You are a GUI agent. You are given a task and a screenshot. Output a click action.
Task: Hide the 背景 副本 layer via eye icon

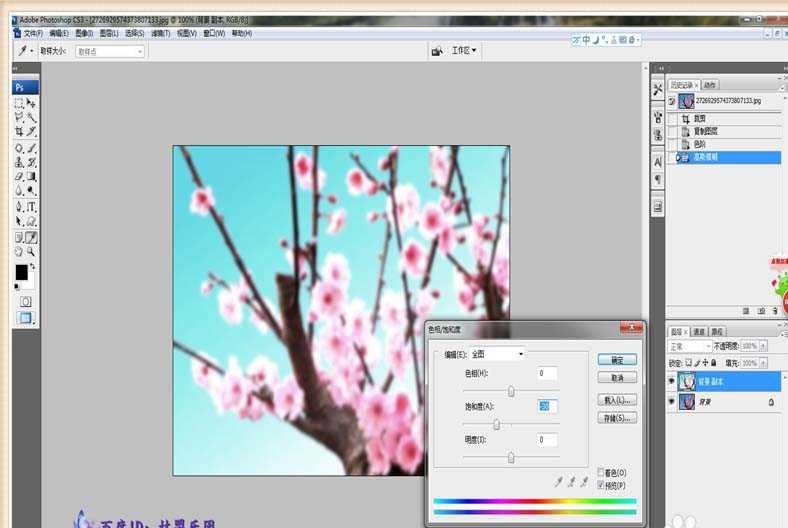(671, 381)
